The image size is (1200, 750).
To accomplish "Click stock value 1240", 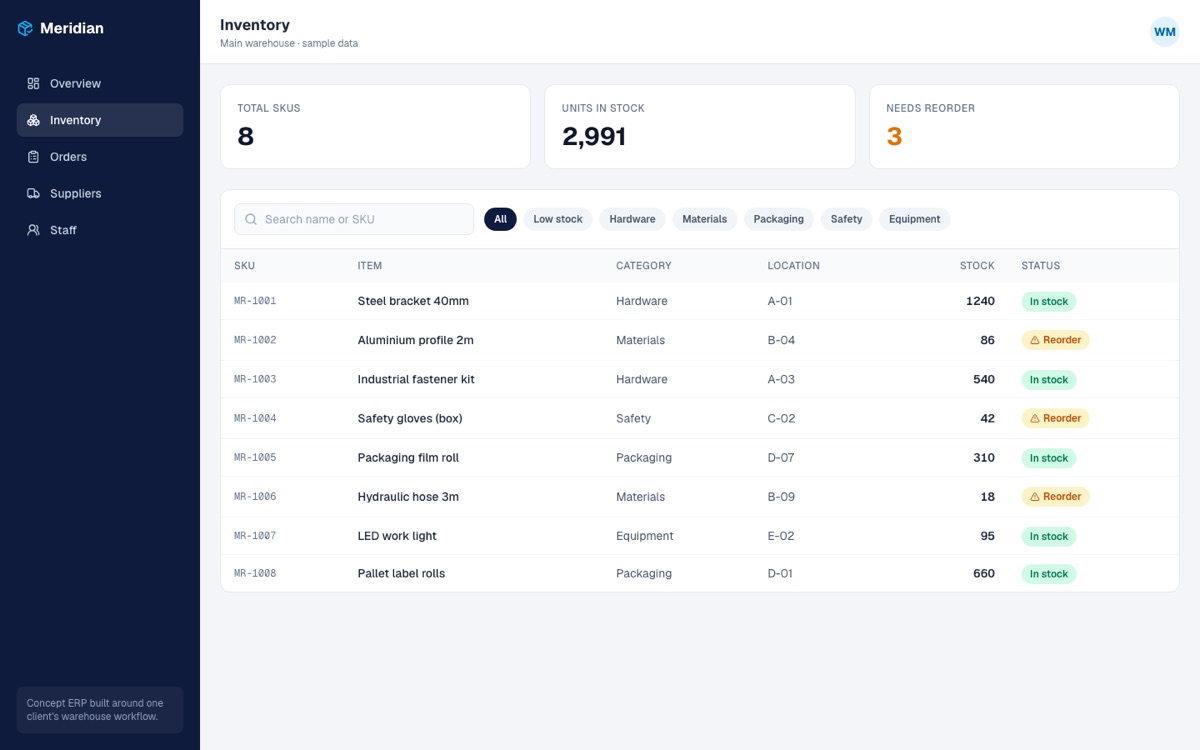I will 980,301.
